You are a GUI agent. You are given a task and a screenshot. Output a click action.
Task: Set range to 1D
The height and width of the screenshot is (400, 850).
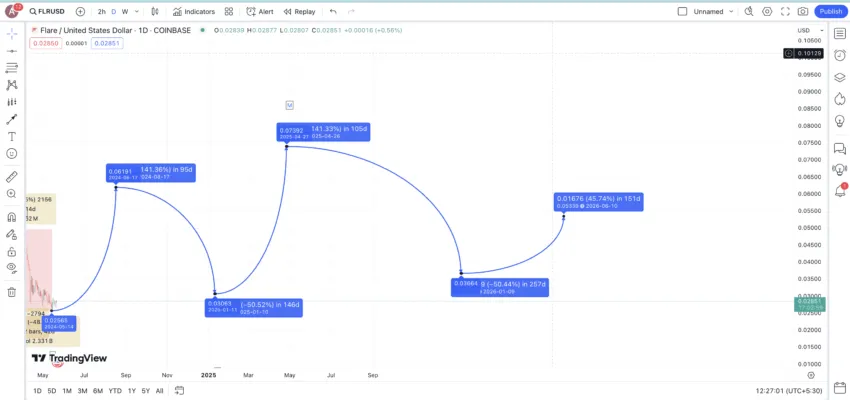coord(37,391)
